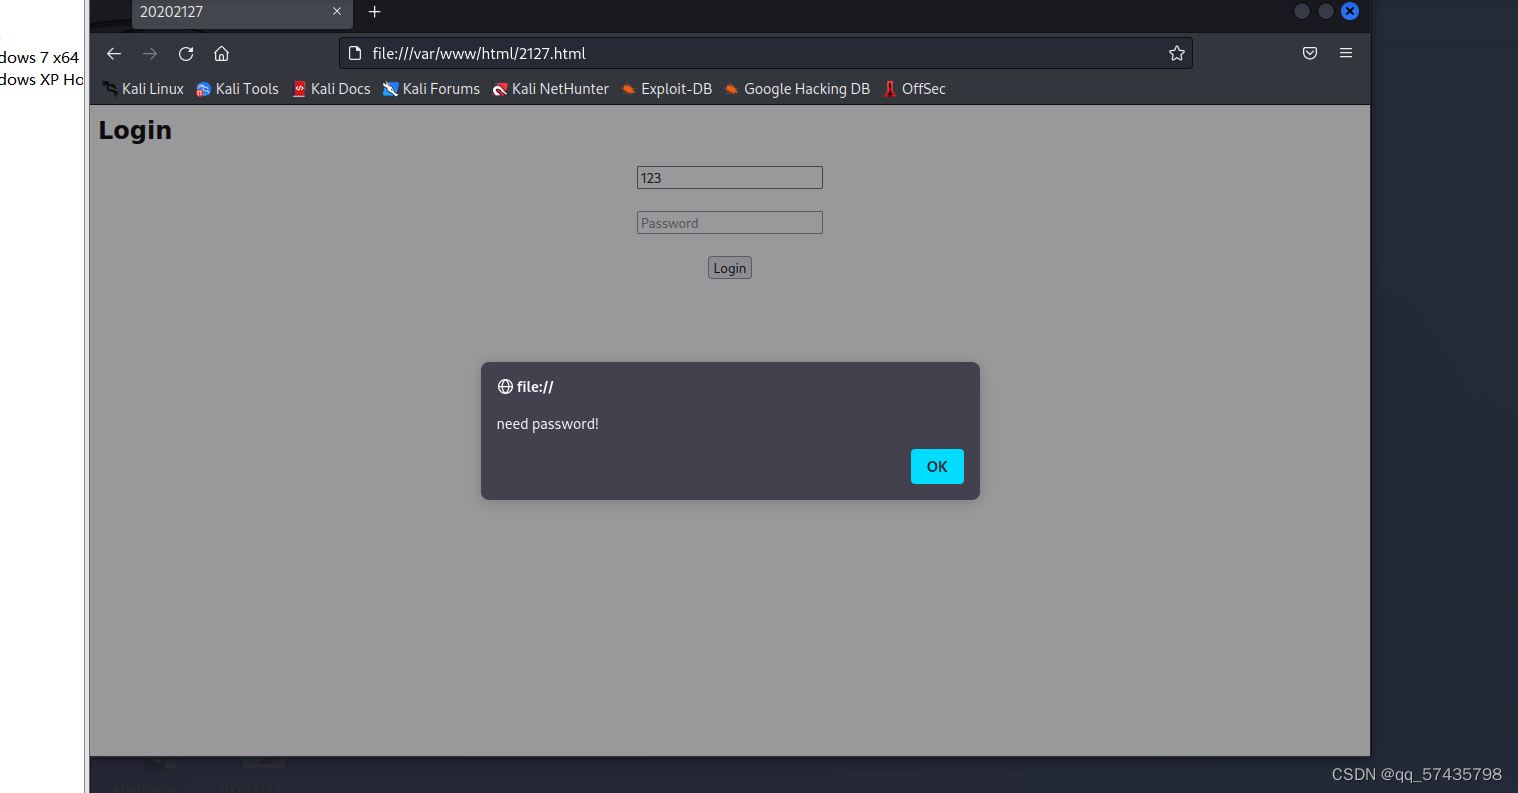Open the Kali Linux bookmark
This screenshot has height=793, width=1518.
(143, 89)
